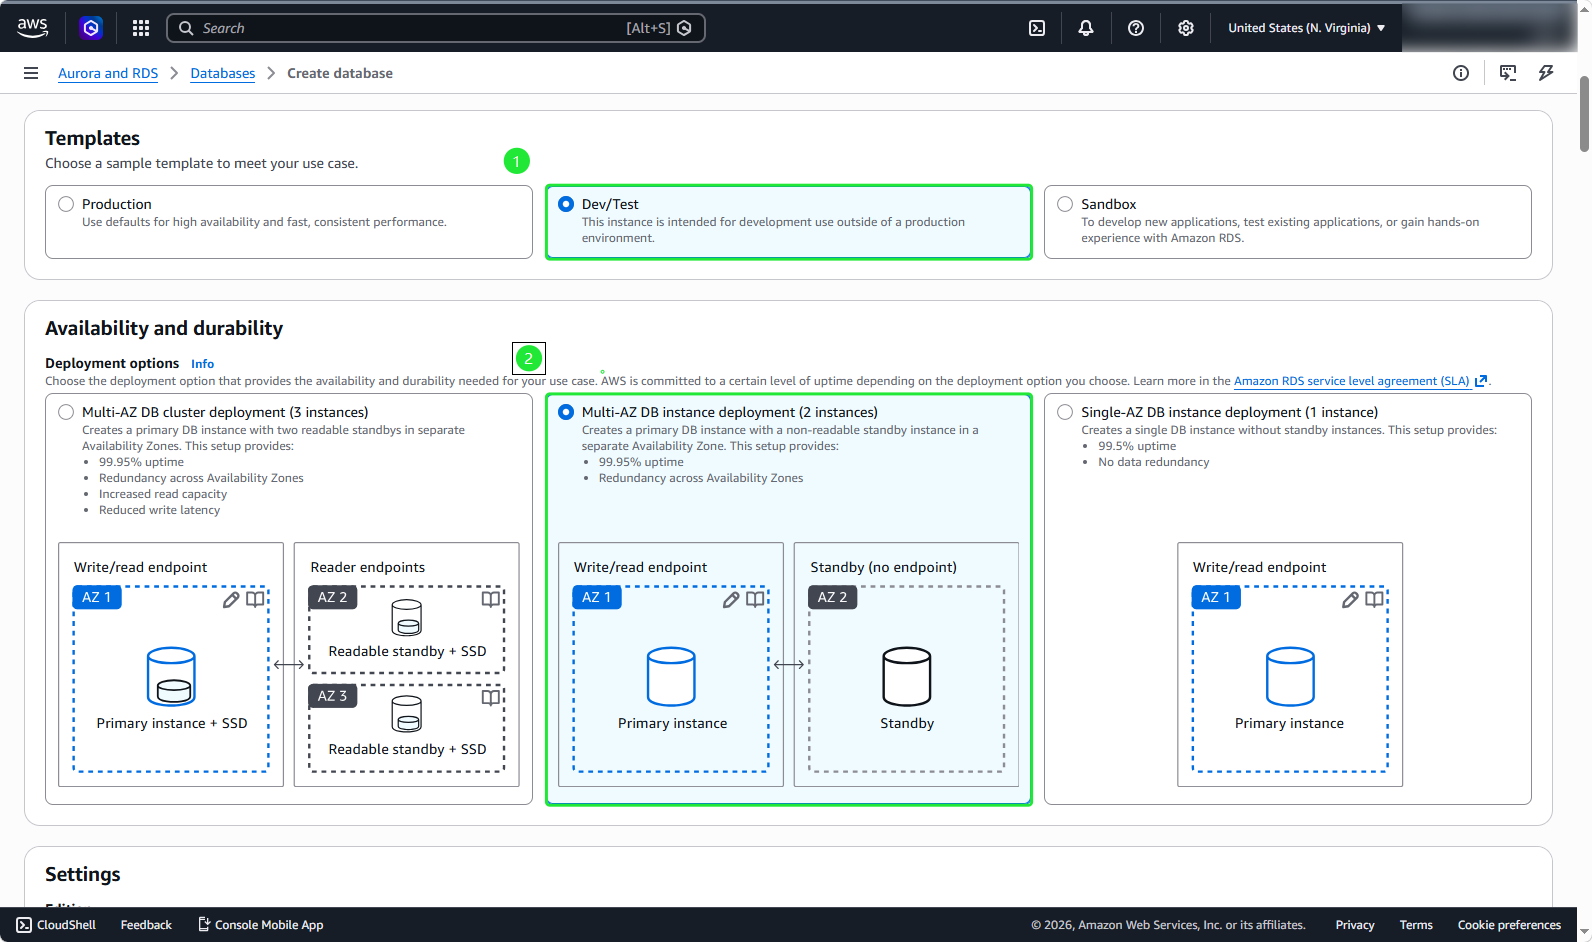Screen dimensions: 1592x942
Task: Click the external link icon after SLA link
Action: [1481, 381]
